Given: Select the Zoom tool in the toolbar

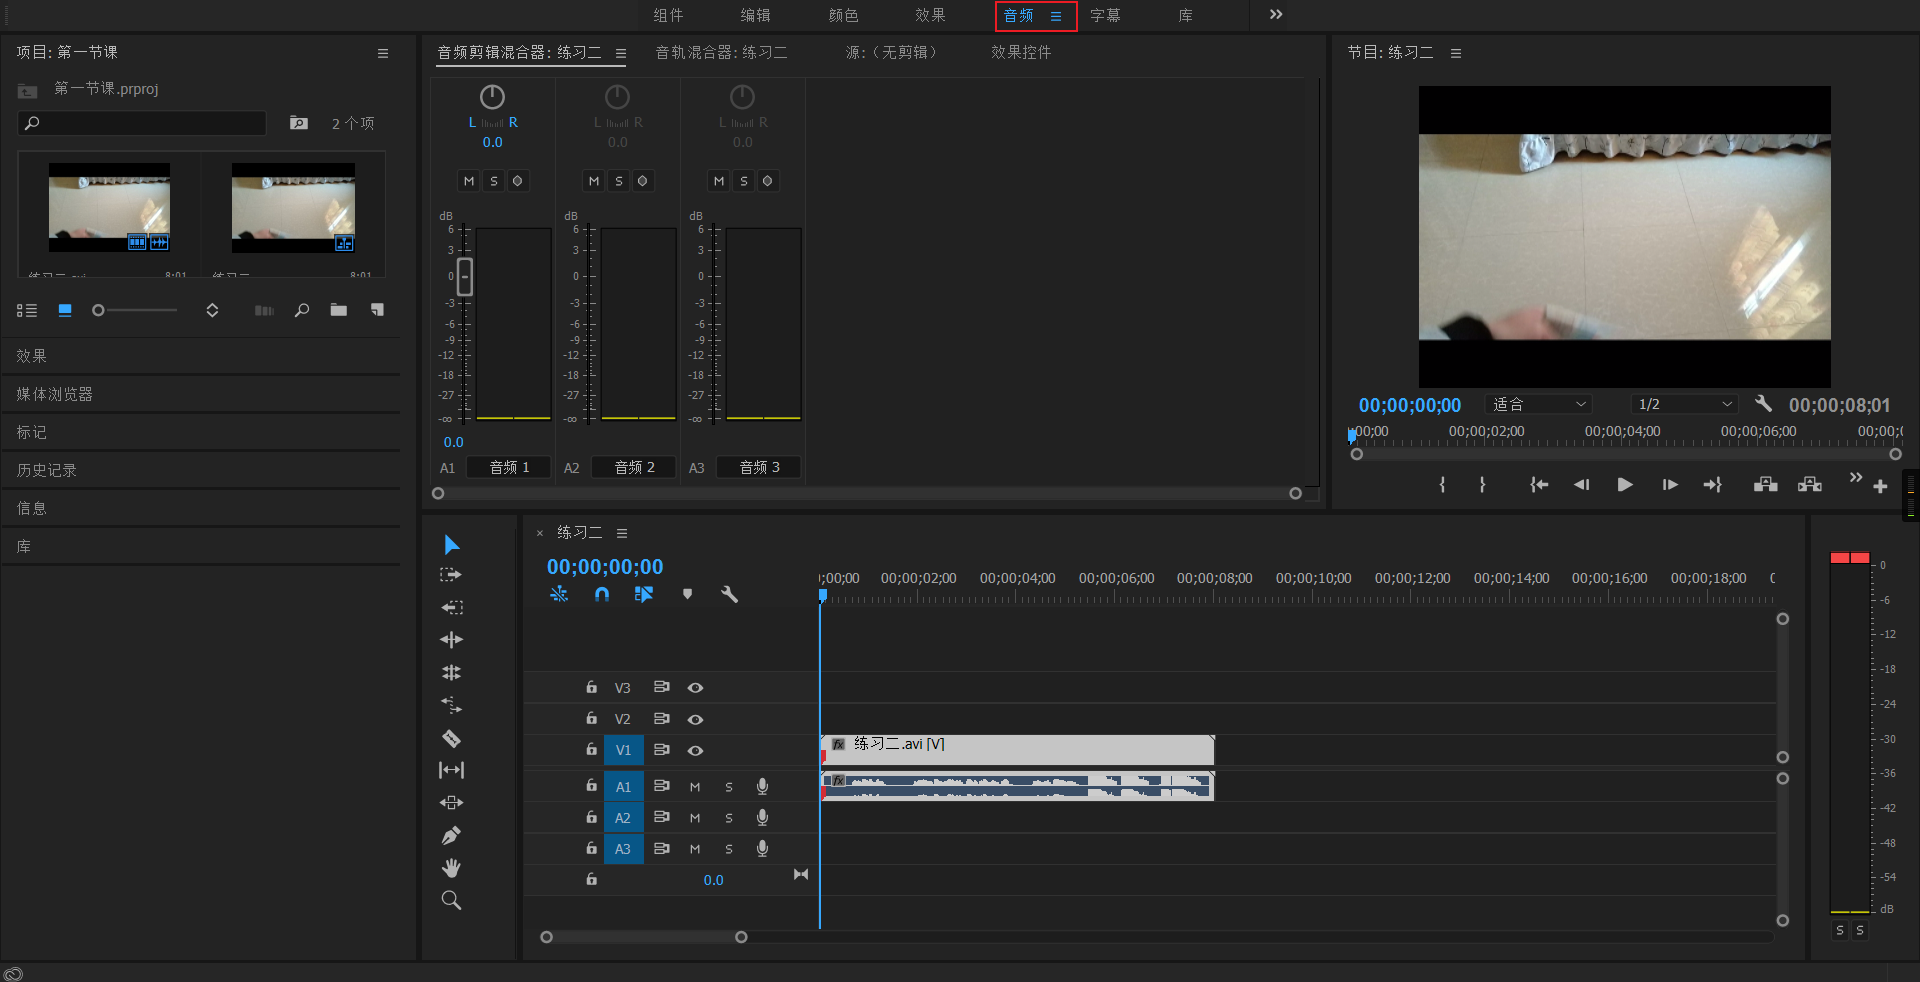Looking at the screenshot, I should [451, 900].
